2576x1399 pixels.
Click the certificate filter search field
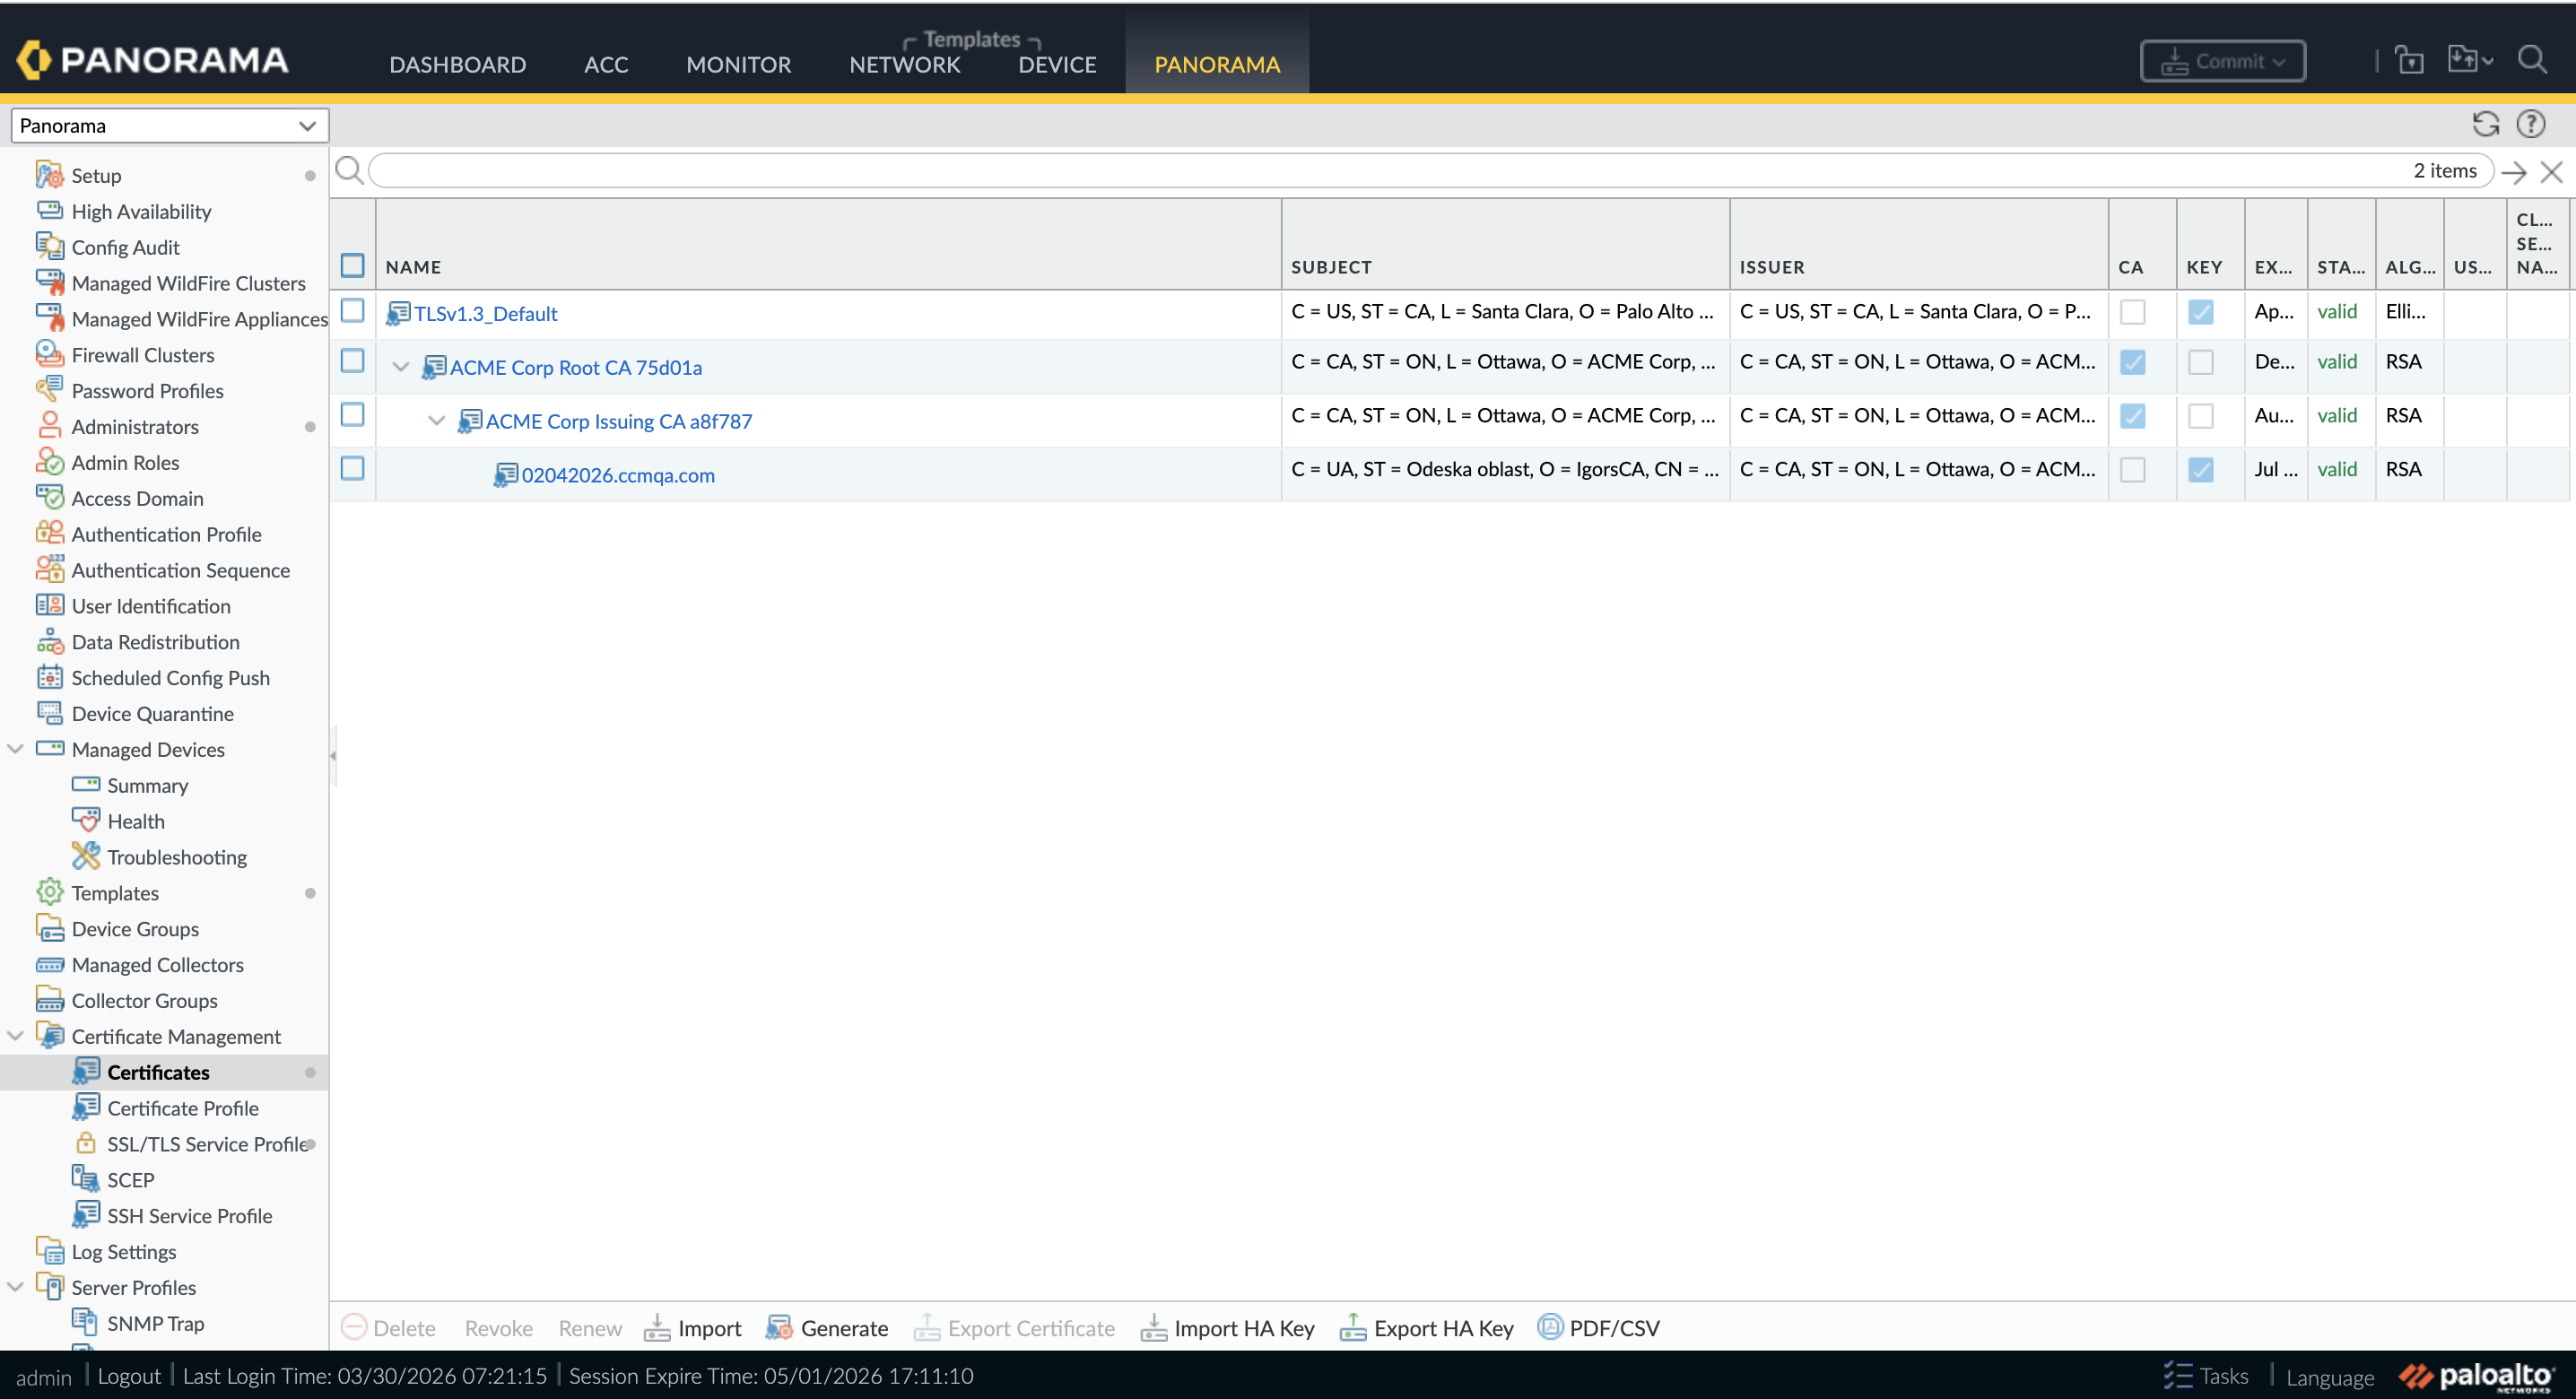[1431, 171]
